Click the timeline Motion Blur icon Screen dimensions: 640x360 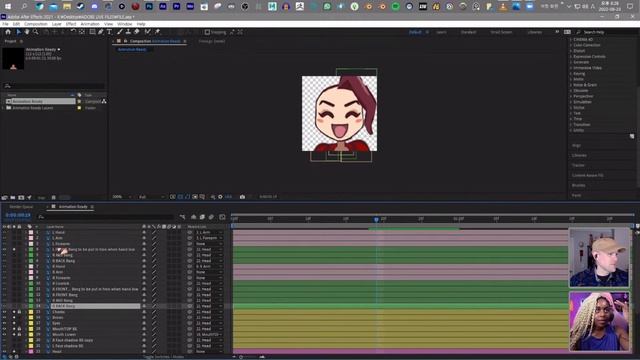point(211,217)
